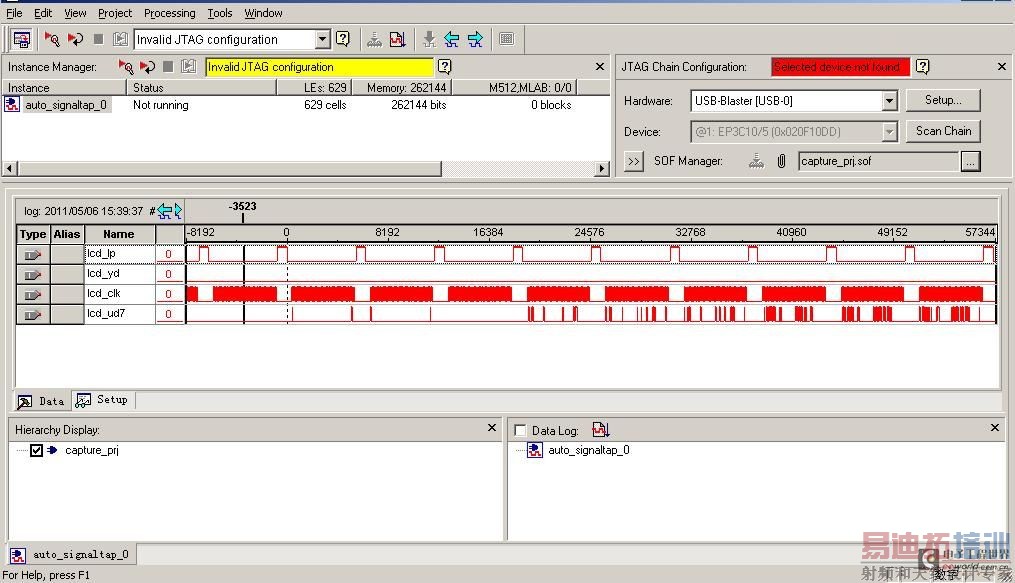Click Autorun Analysis icon in main toolbar

(76, 39)
